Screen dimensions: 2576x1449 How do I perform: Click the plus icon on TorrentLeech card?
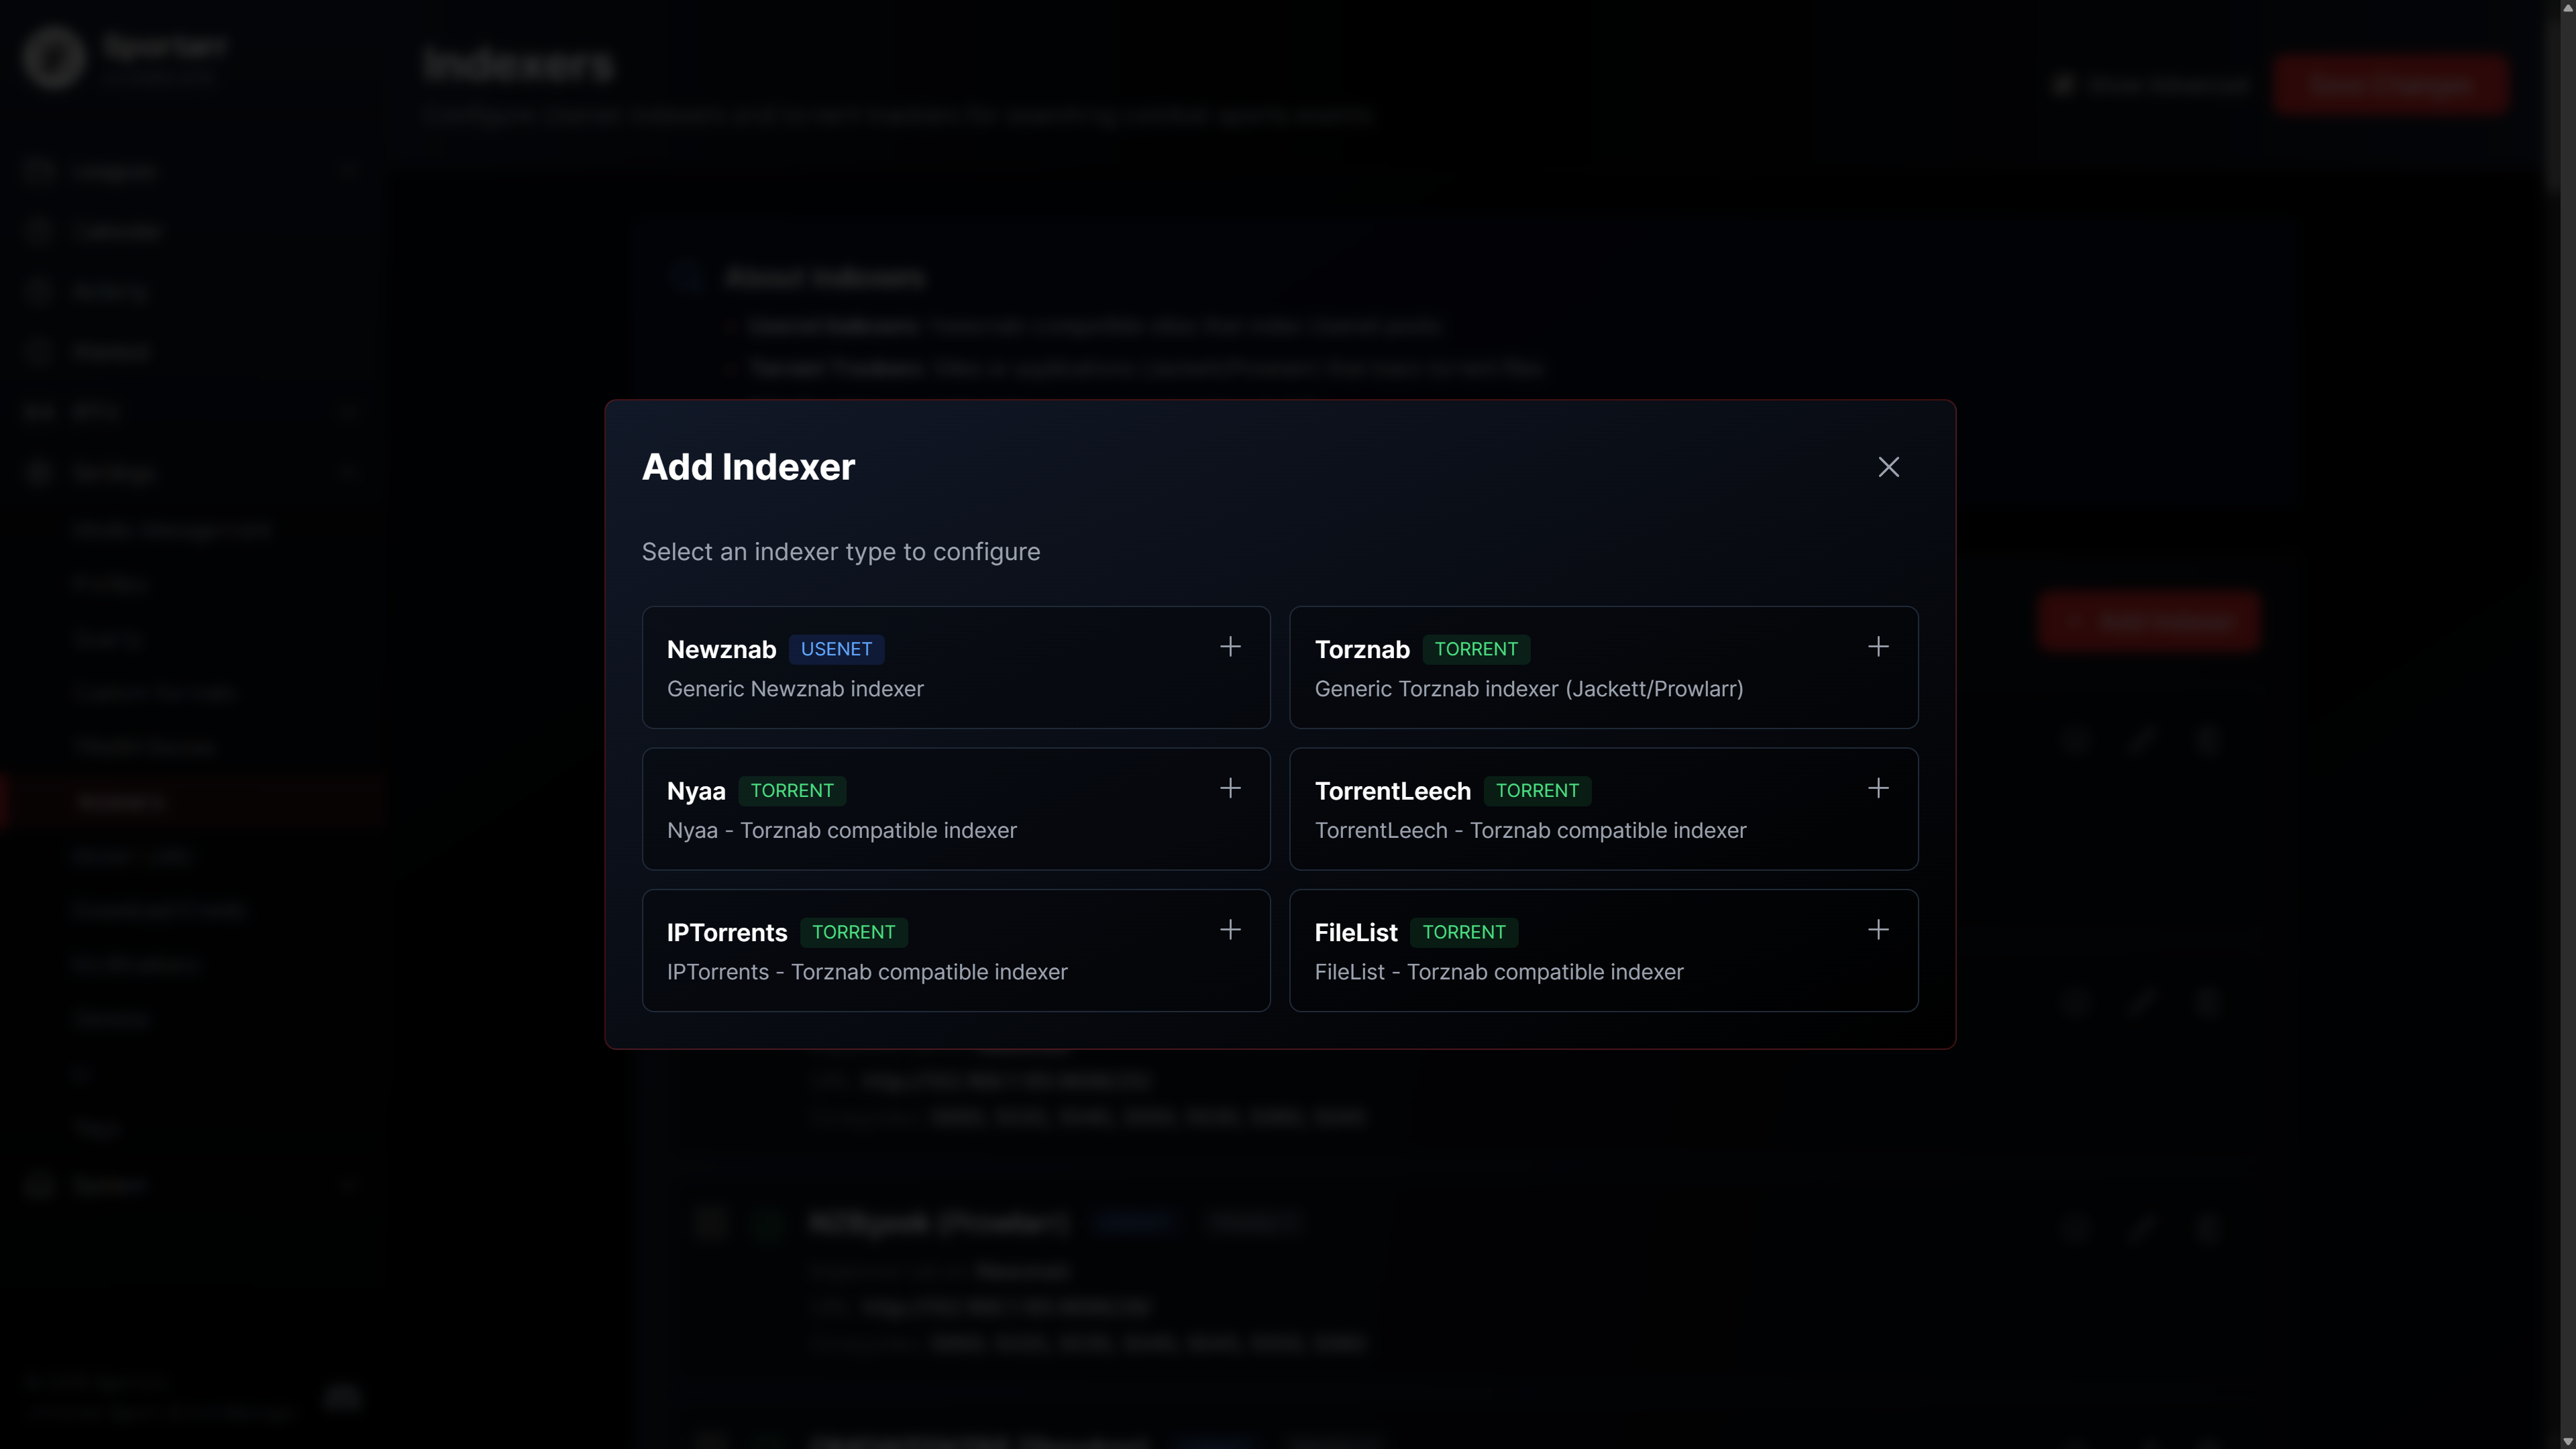tap(1878, 789)
